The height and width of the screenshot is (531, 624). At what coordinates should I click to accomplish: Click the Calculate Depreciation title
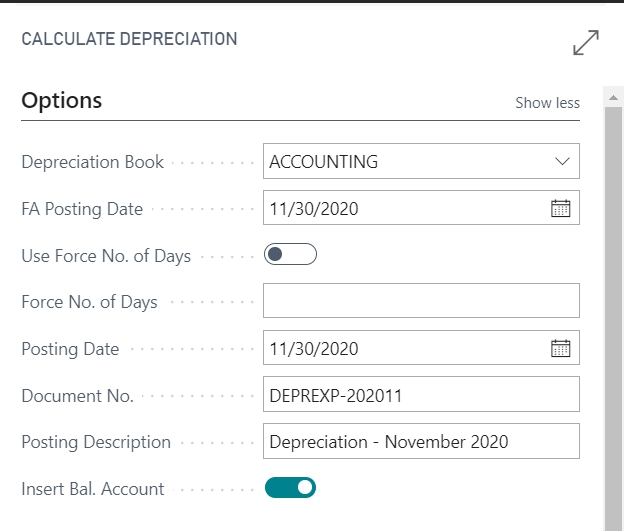pyautogui.click(x=129, y=39)
